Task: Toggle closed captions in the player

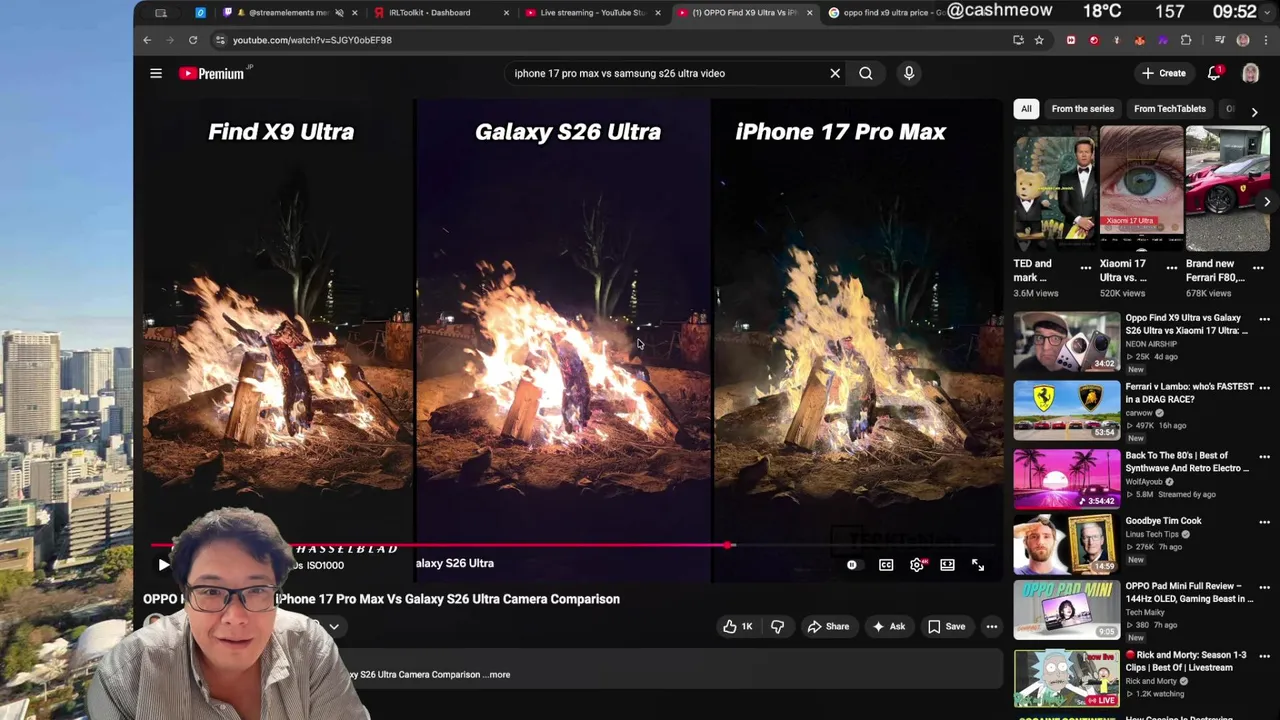Action: 886,565
